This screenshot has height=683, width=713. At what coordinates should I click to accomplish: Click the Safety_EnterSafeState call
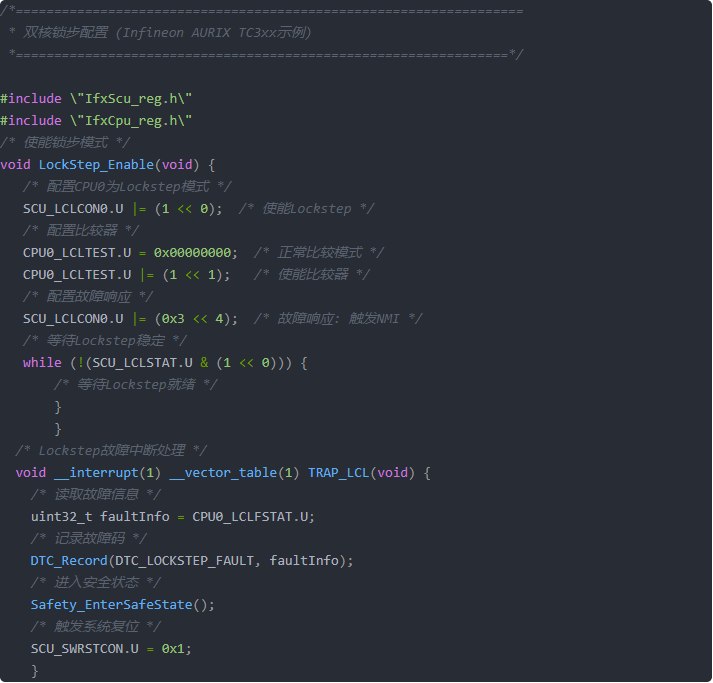coord(122,605)
